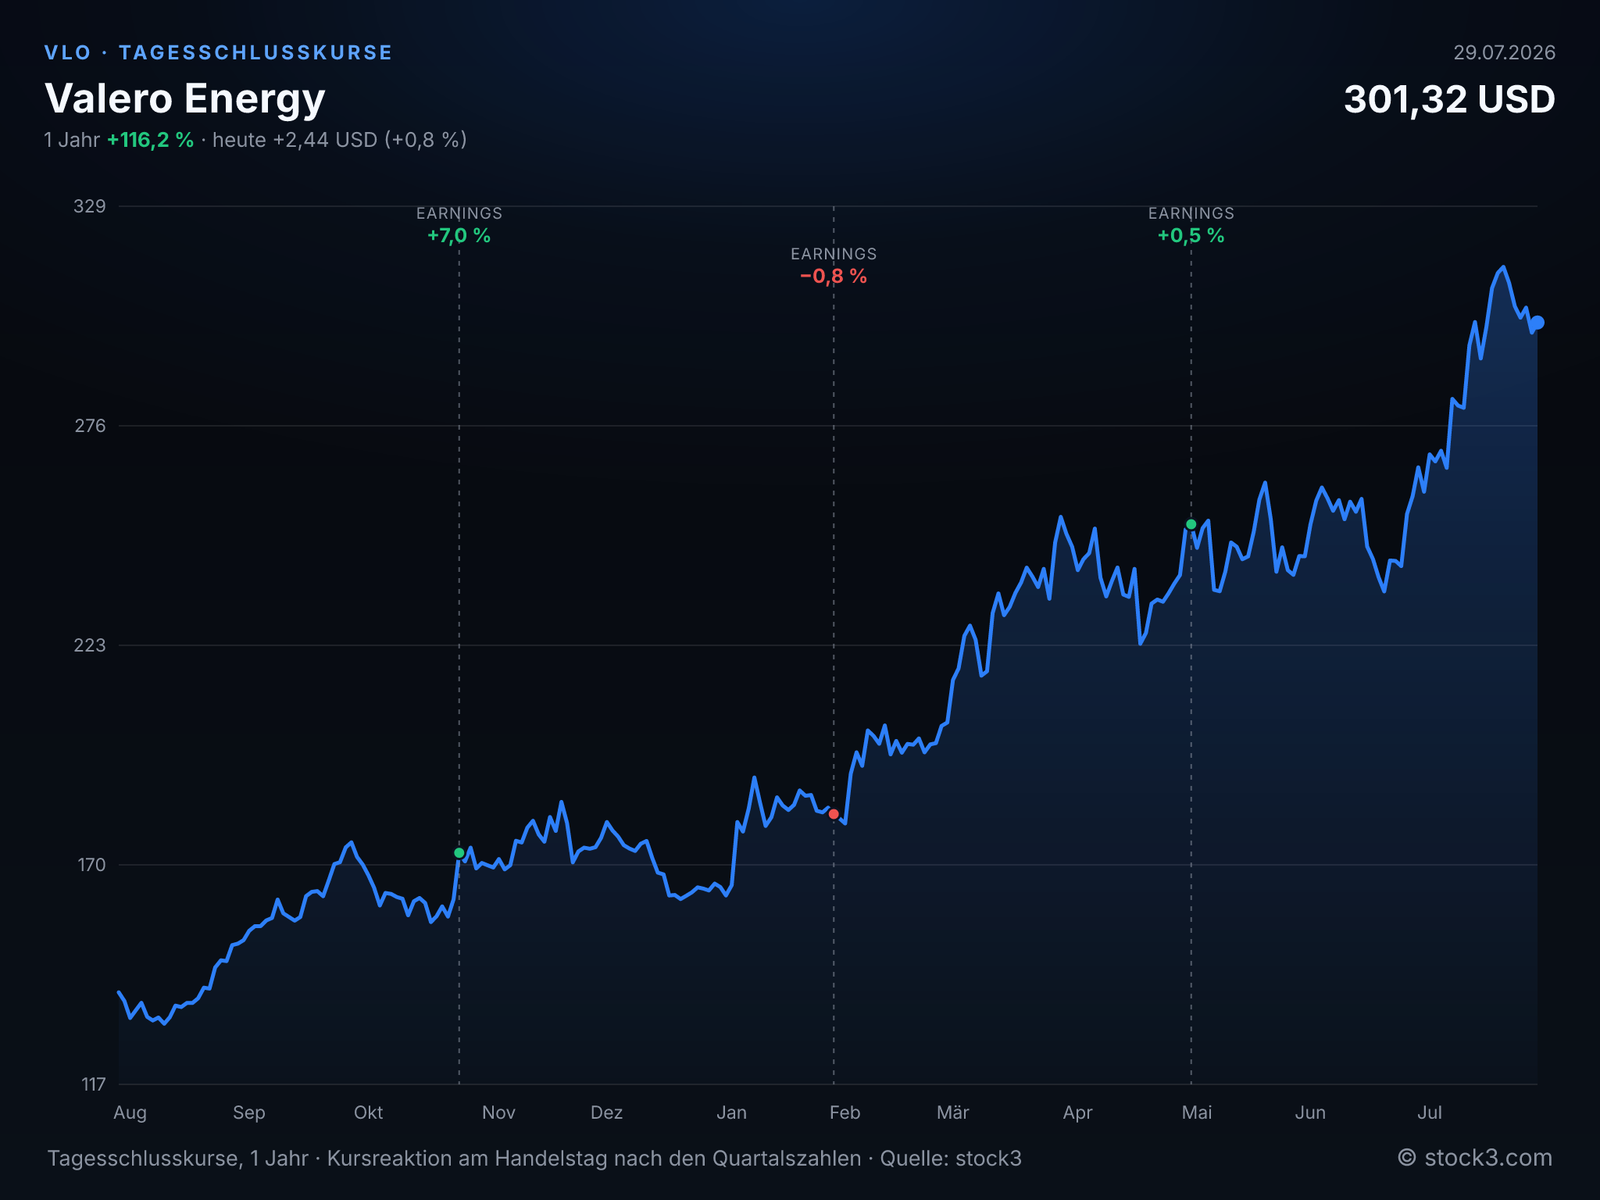The height and width of the screenshot is (1200, 1600).
Task: Click the heute +2,44 USD (+0,8 %) text
Action: click(x=340, y=140)
